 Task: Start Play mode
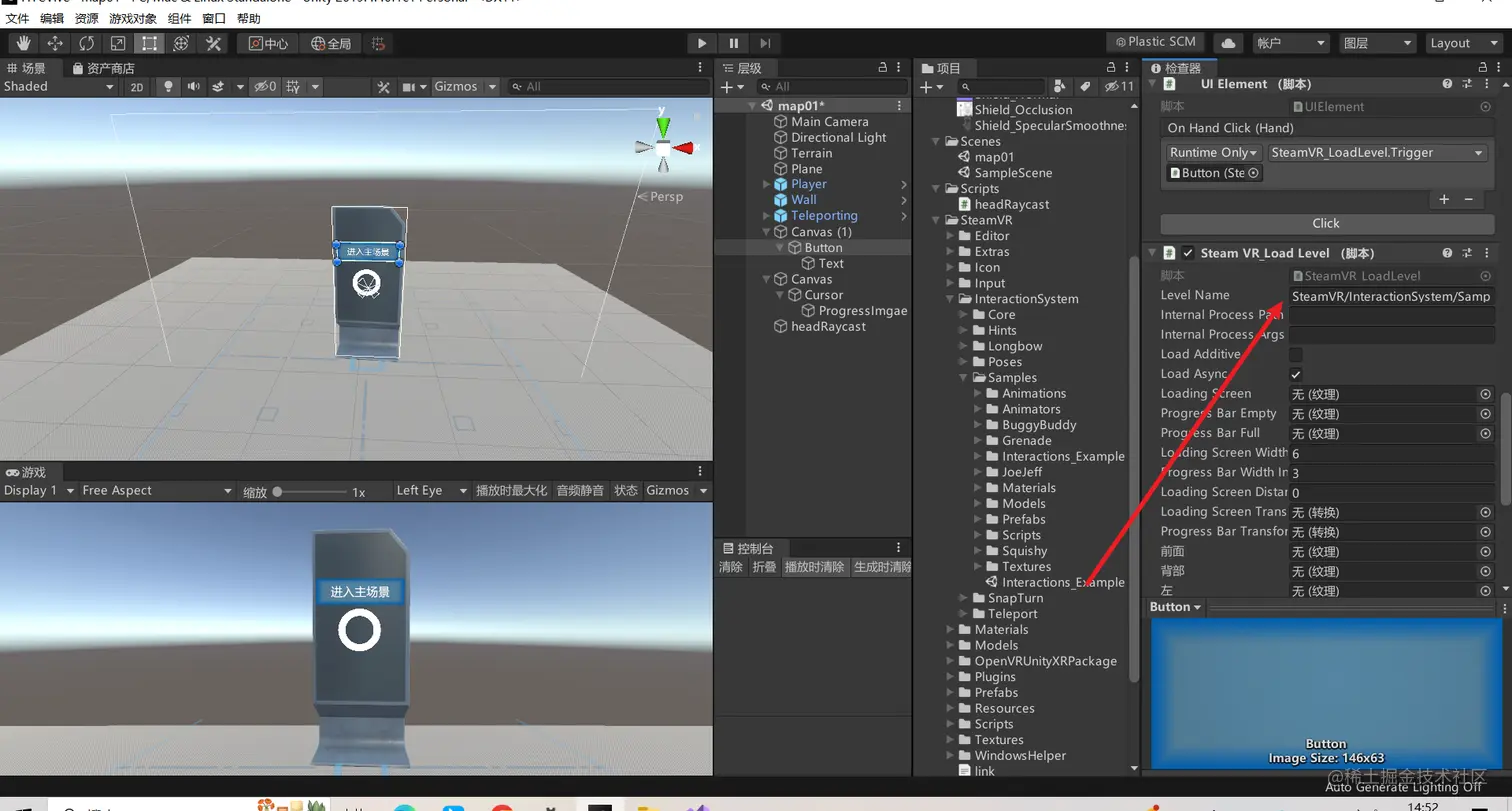click(702, 43)
